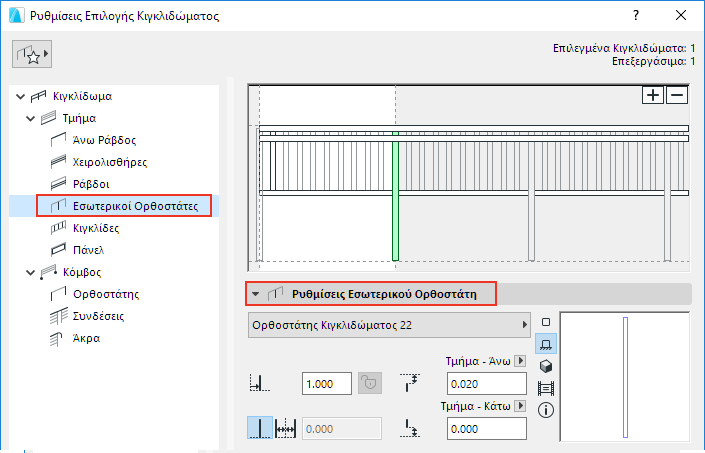Image resolution: width=705 pixels, height=453 pixels.
Task: Collapse the Κόμβος tree node
Action: (31, 272)
